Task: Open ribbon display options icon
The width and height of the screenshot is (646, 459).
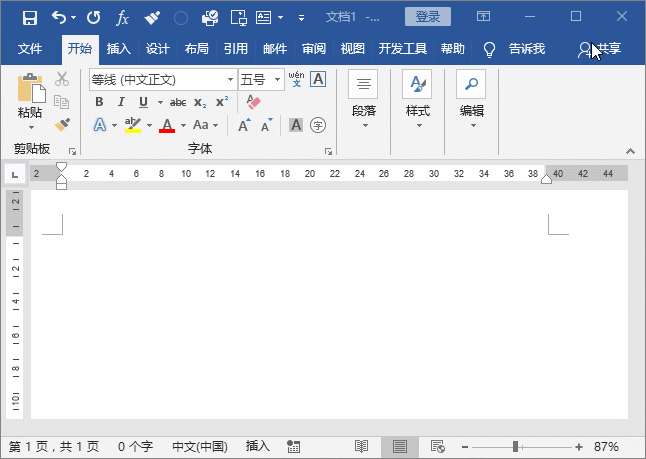Action: [x=483, y=16]
